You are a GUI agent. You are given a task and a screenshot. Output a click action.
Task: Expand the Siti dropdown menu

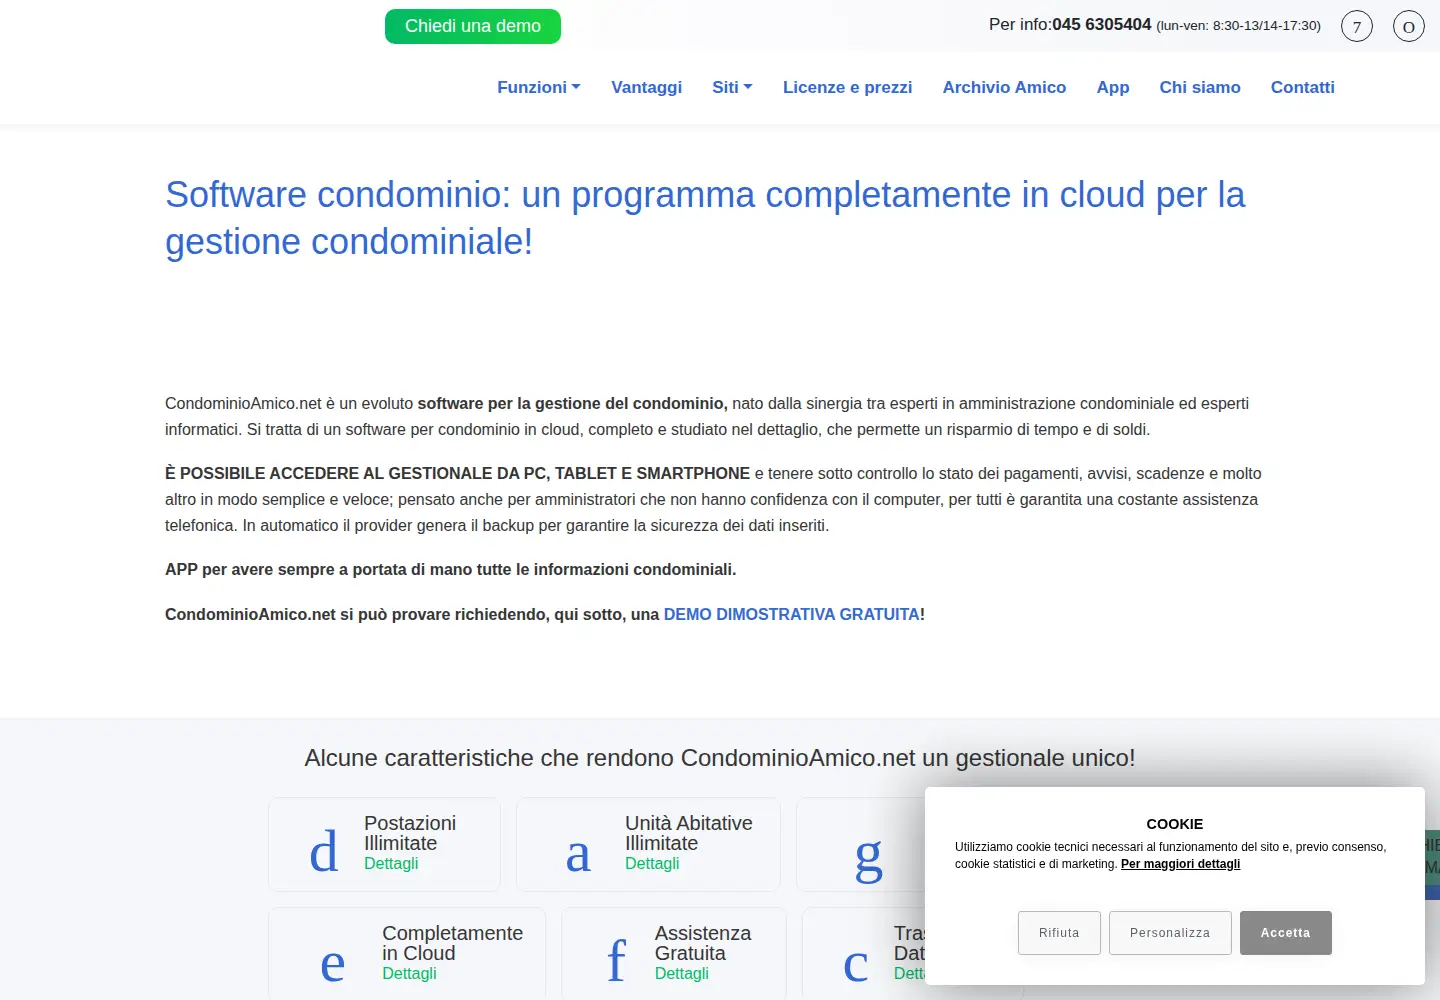click(732, 87)
